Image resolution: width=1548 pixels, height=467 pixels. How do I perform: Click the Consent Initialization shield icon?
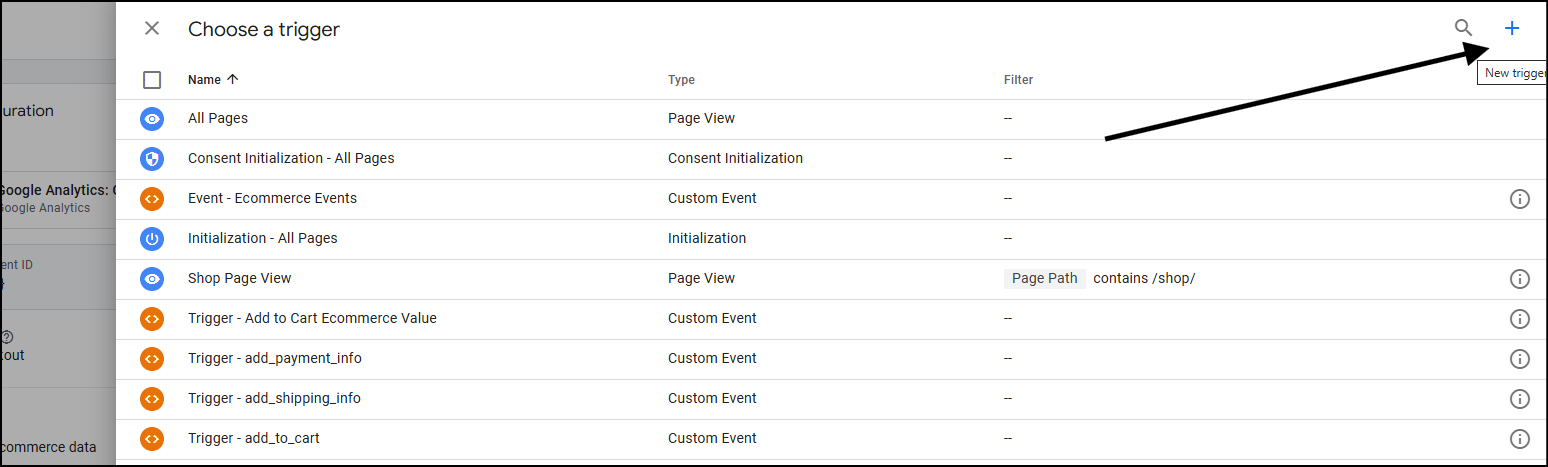pos(152,159)
